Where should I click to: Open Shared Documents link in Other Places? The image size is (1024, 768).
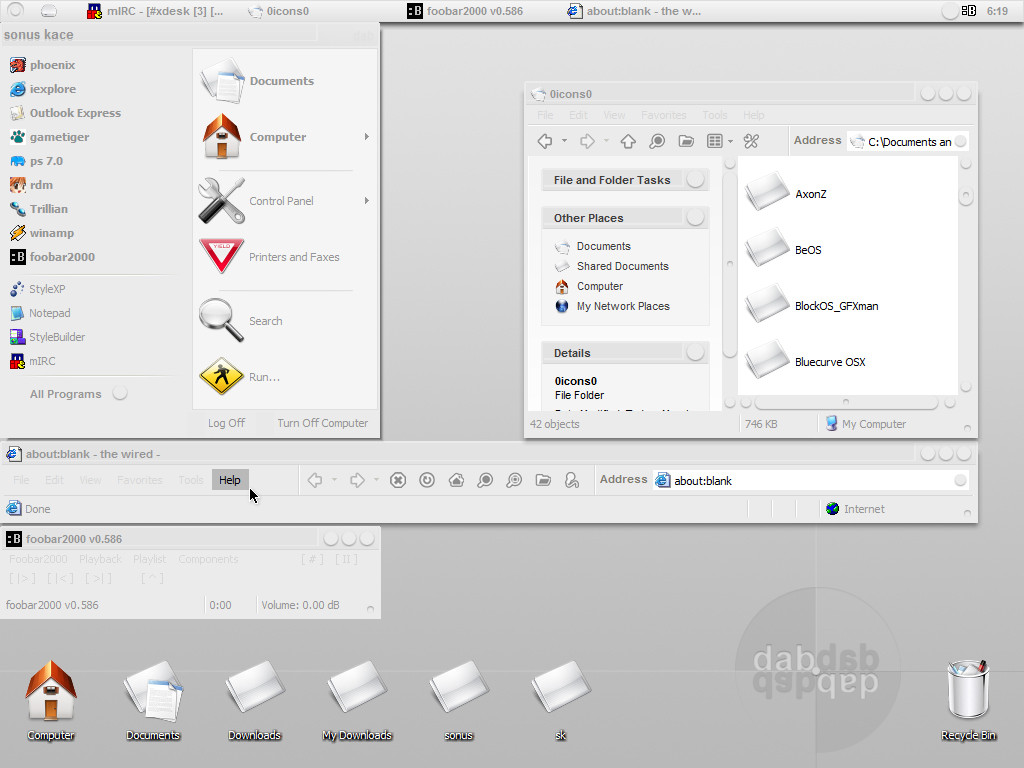622,266
